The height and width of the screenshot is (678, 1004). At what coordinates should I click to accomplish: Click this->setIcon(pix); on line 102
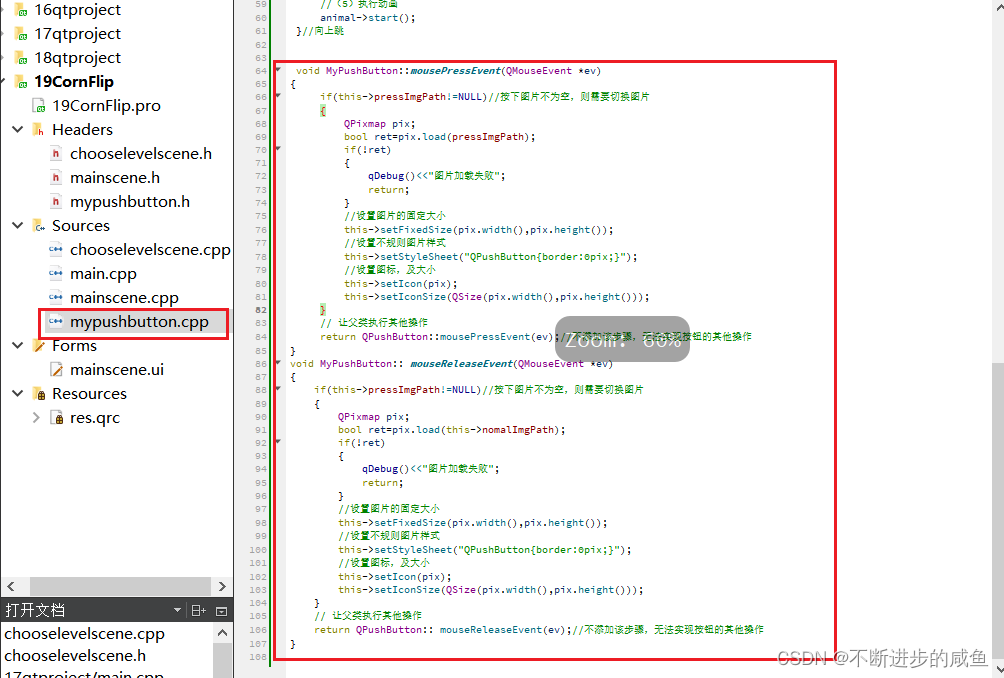(x=394, y=577)
